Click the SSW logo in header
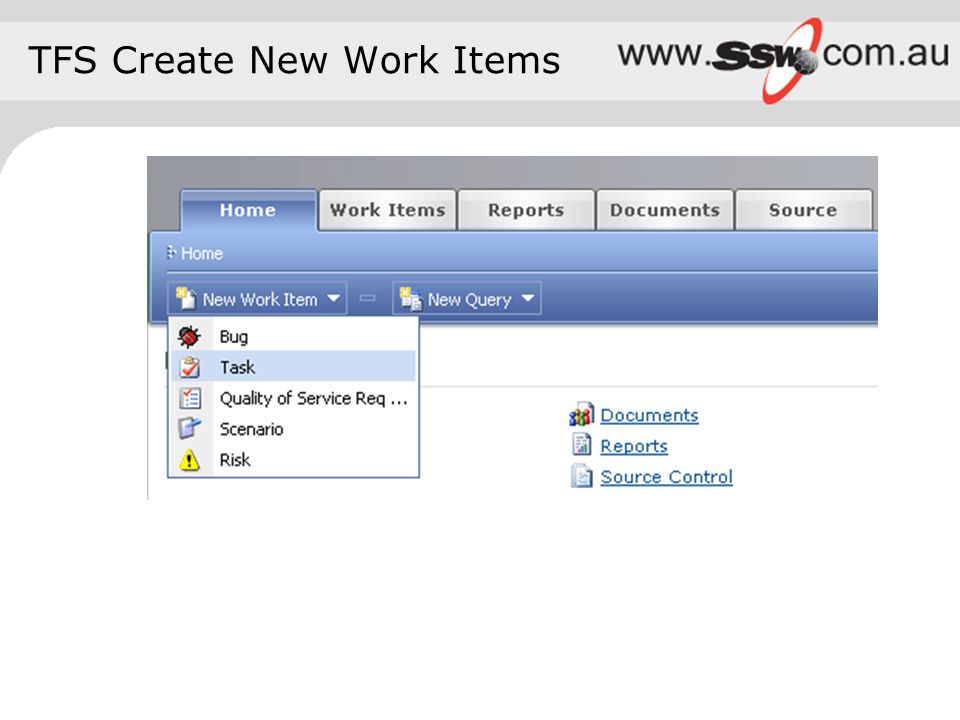This screenshot has height=720, width=960. point(783,59)
